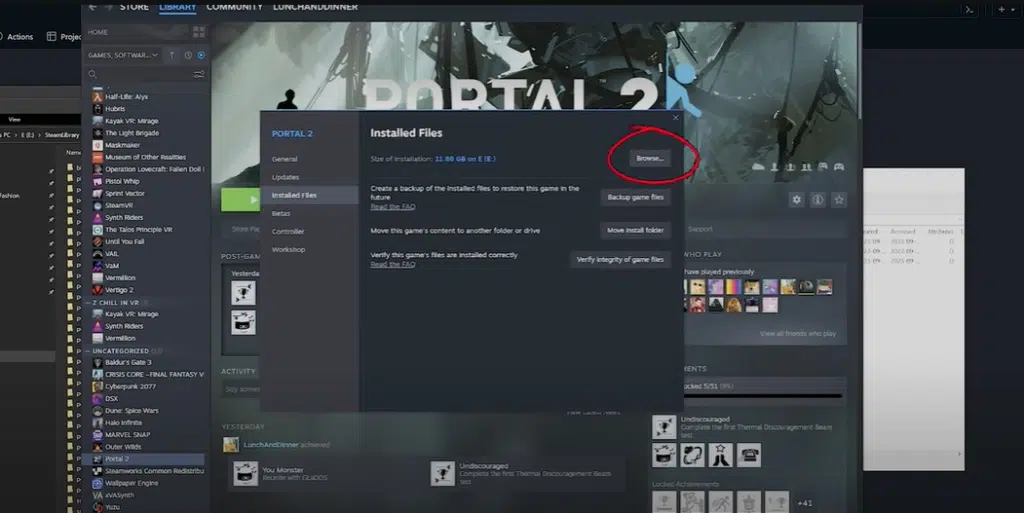
Task: Go back with Steam navigation arrow
Action: click(93, 7)
